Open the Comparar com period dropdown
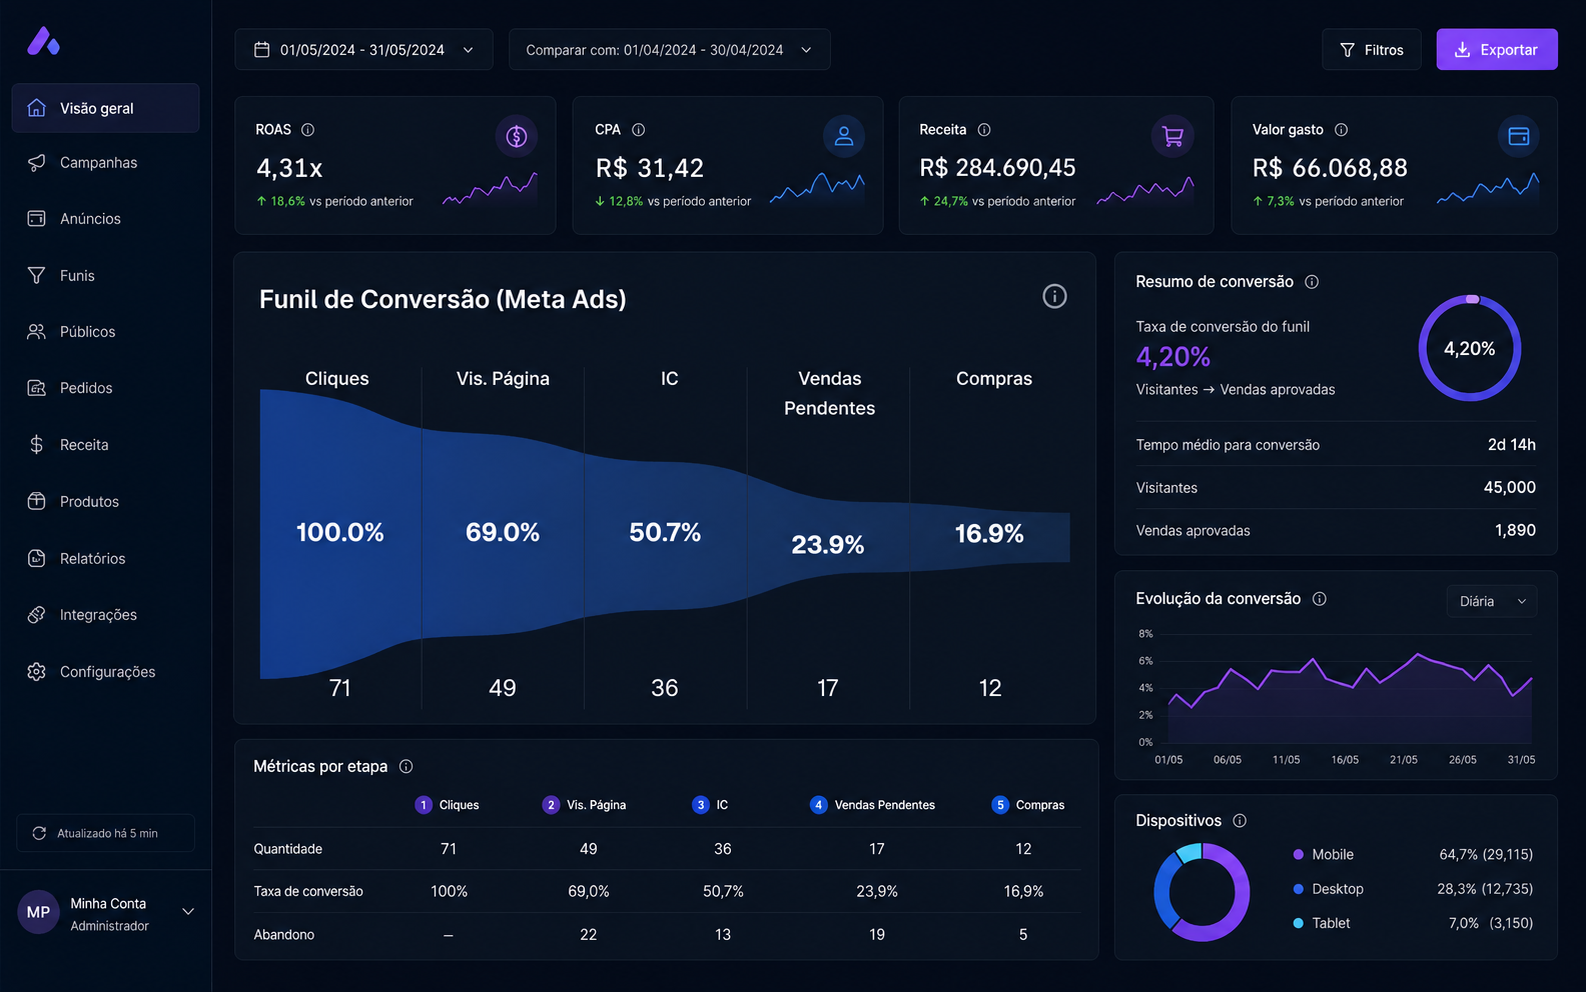Viewport: 1586px width, 992px height. click(x=669, y=49)
